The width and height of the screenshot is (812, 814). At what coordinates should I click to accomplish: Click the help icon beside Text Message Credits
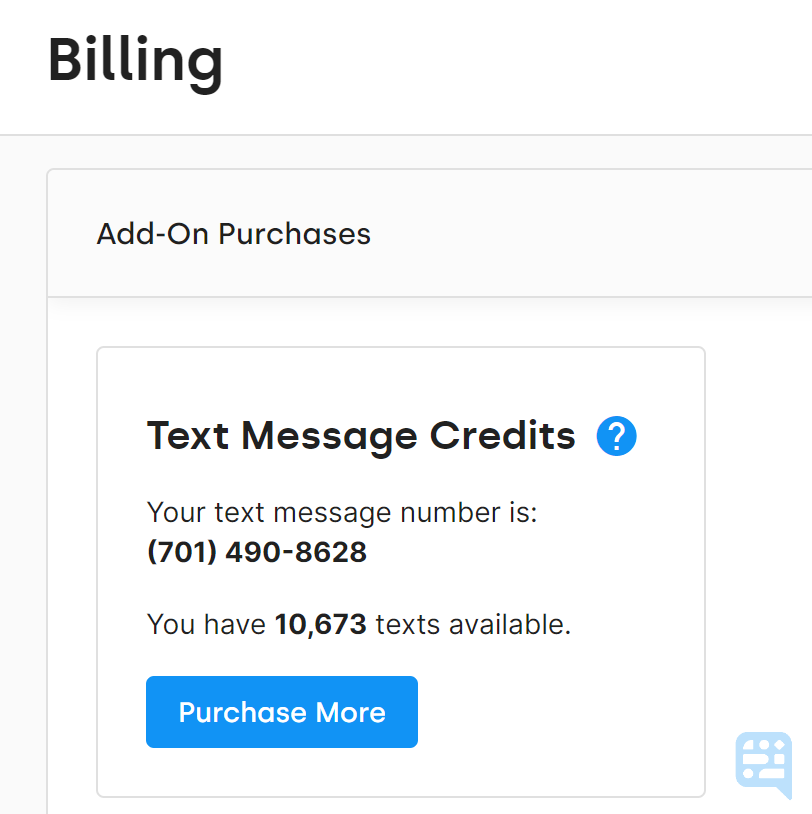pyautogui.click(x=616, y=436)
